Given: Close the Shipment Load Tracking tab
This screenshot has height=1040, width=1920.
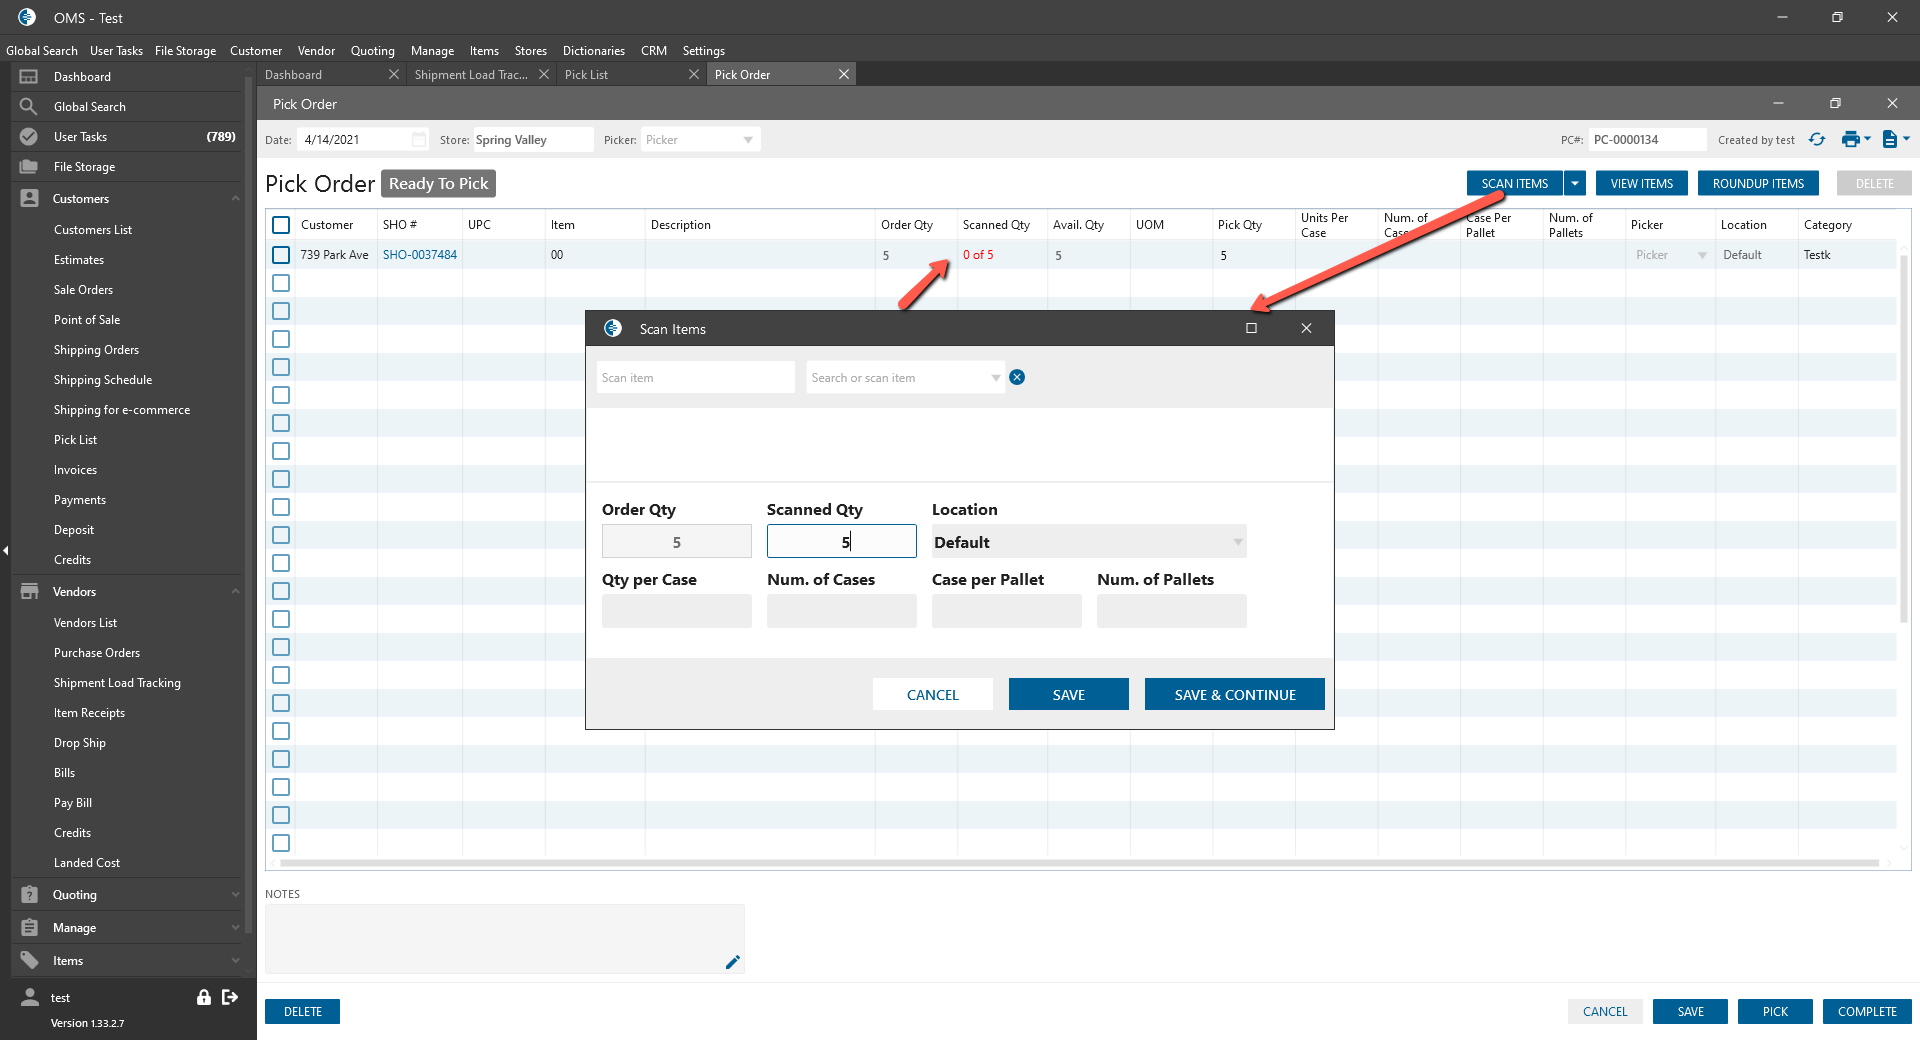Looking at the screenshot, I should (x=544, y=75).
